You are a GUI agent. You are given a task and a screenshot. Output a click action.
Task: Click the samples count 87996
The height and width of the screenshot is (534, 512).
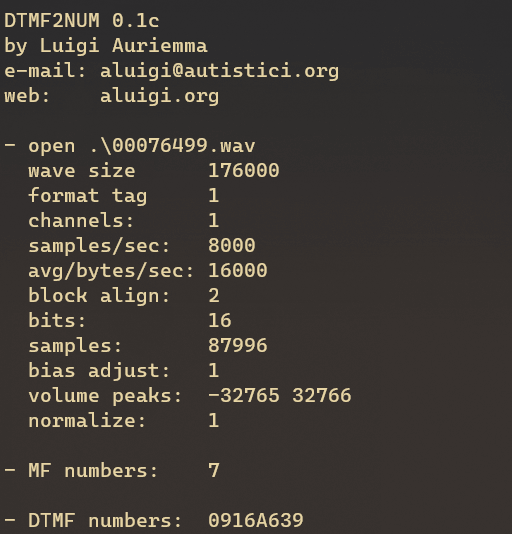coord(238,345)
